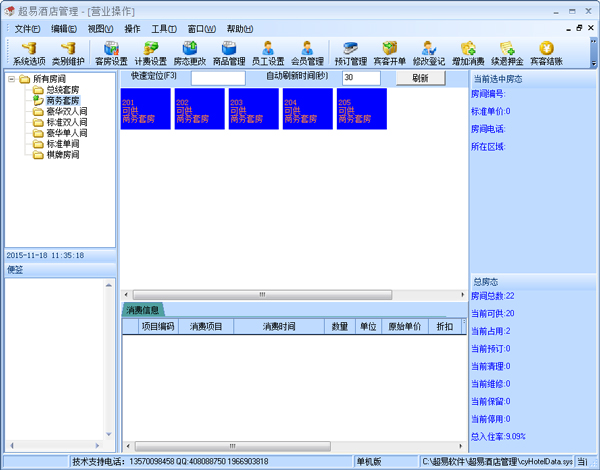600x470 pixels.
Task: Click consumption table horizontal scrollbar thumb
Action: click(233, 446)
